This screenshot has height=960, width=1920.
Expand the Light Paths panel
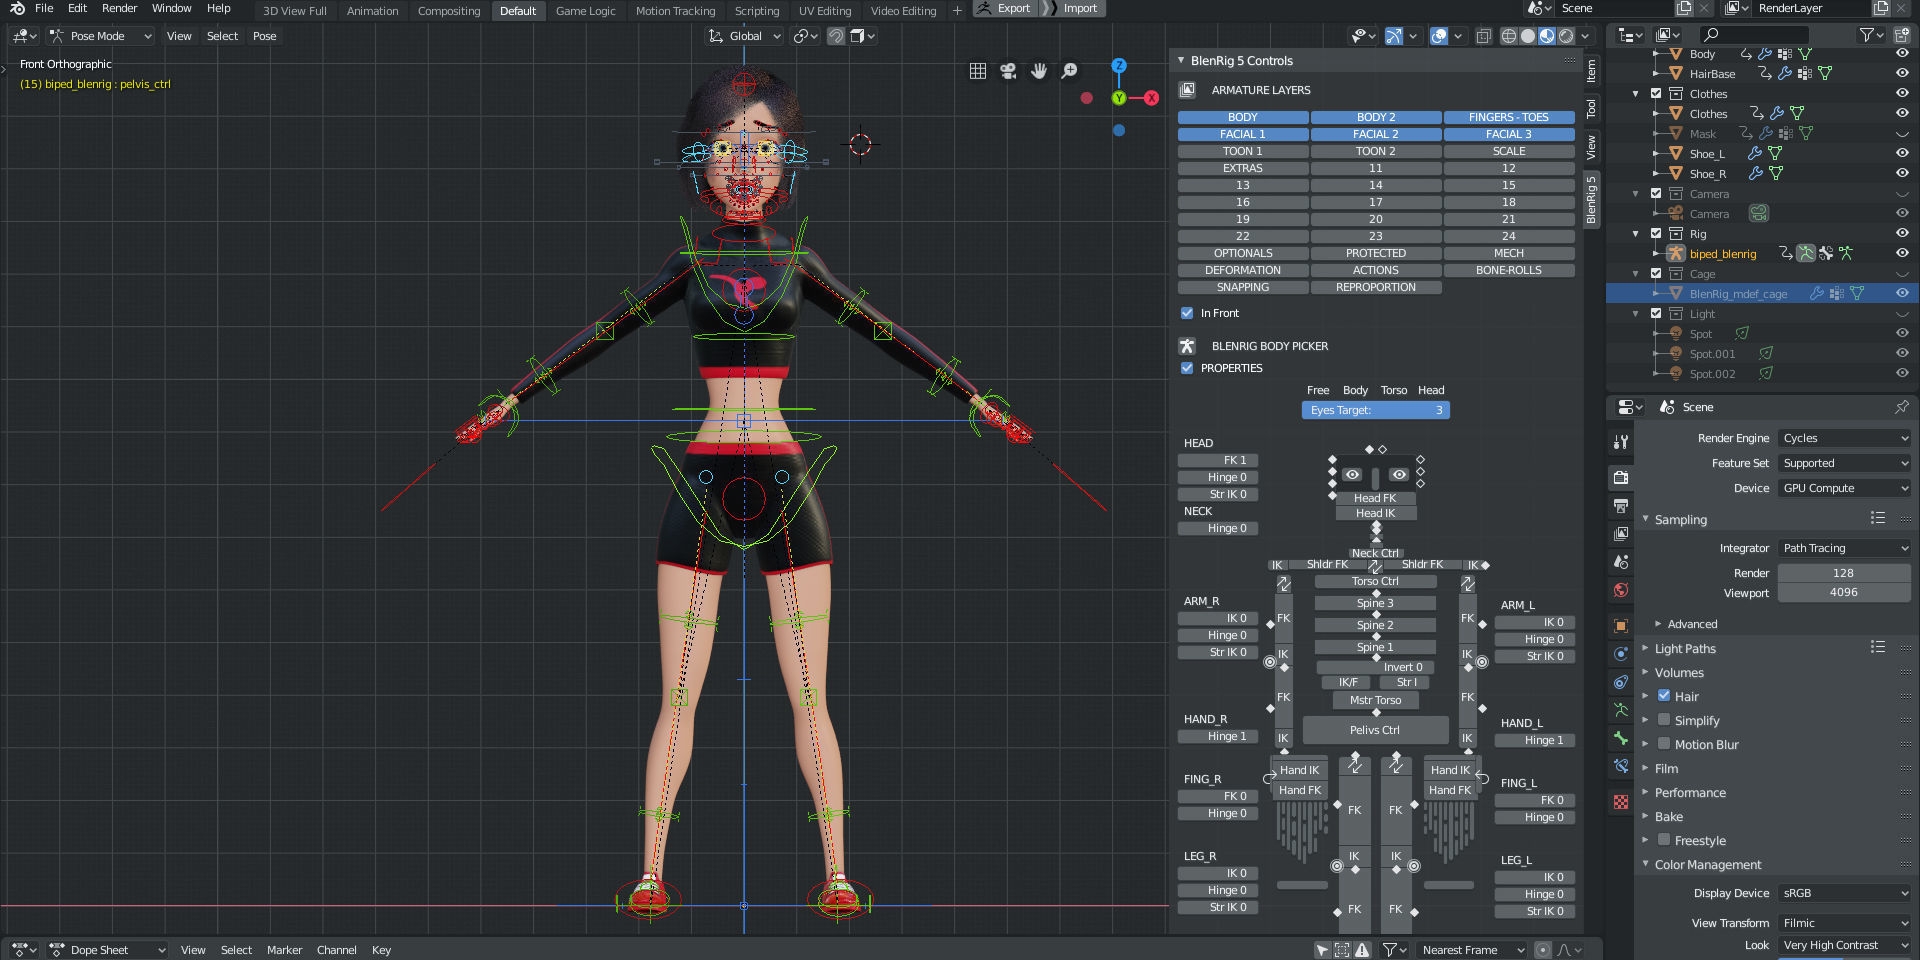[x=1685, y=648]
